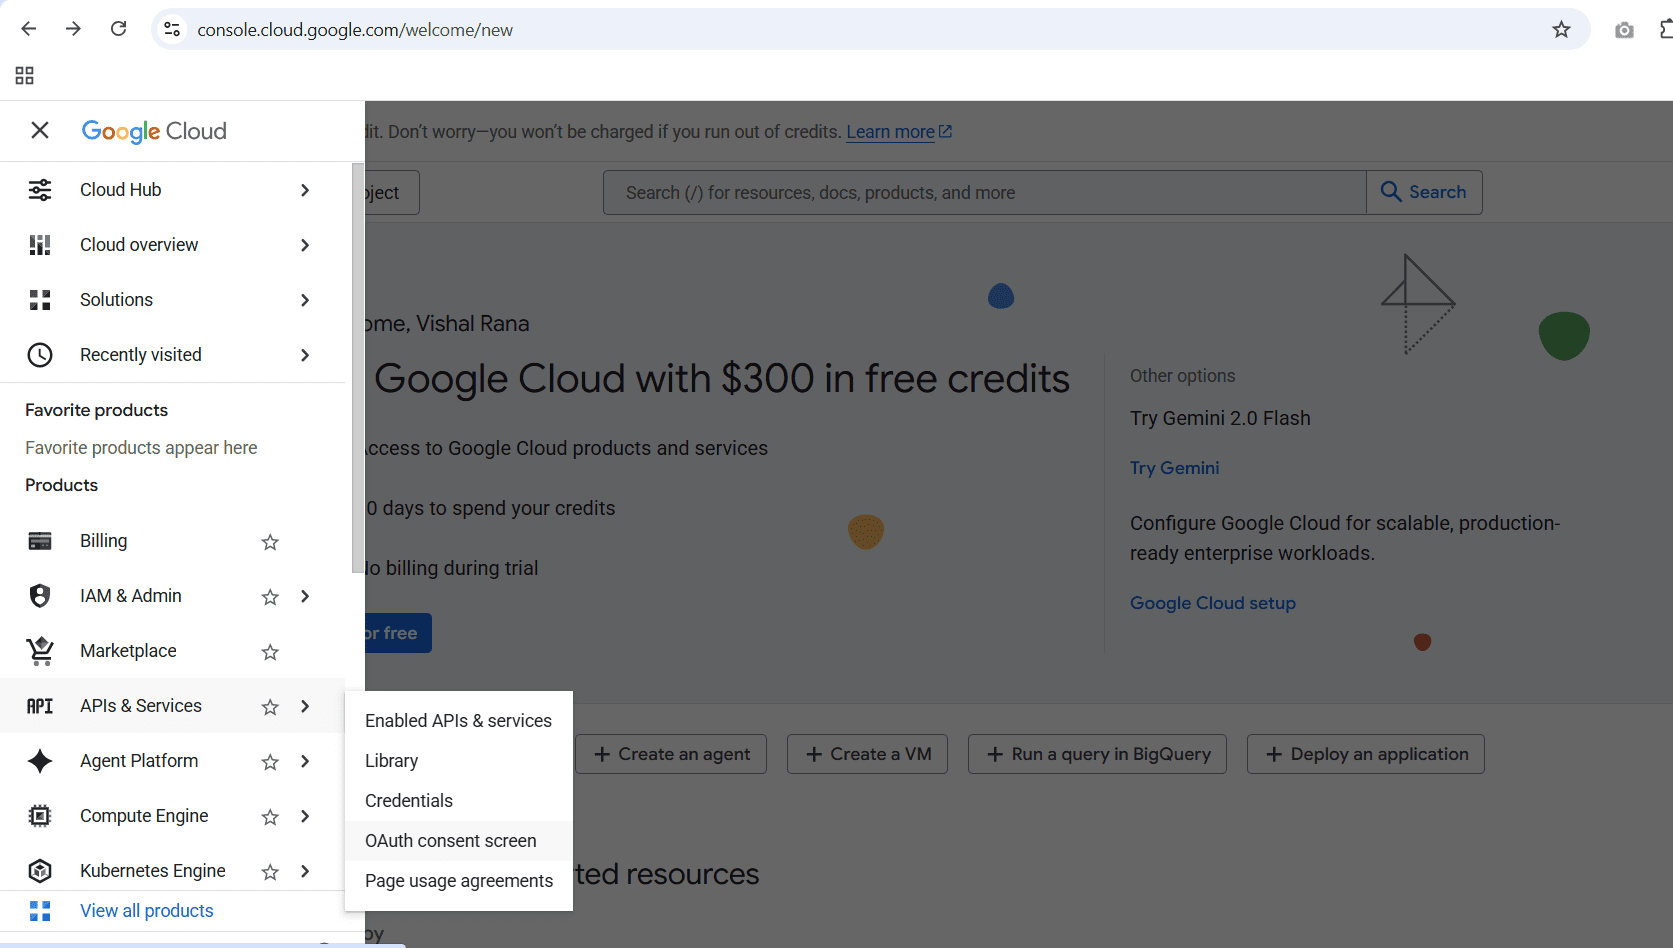The image size is (1673, 948).
Task: Click the Recently visited clock icon
Action: point(40,355)
